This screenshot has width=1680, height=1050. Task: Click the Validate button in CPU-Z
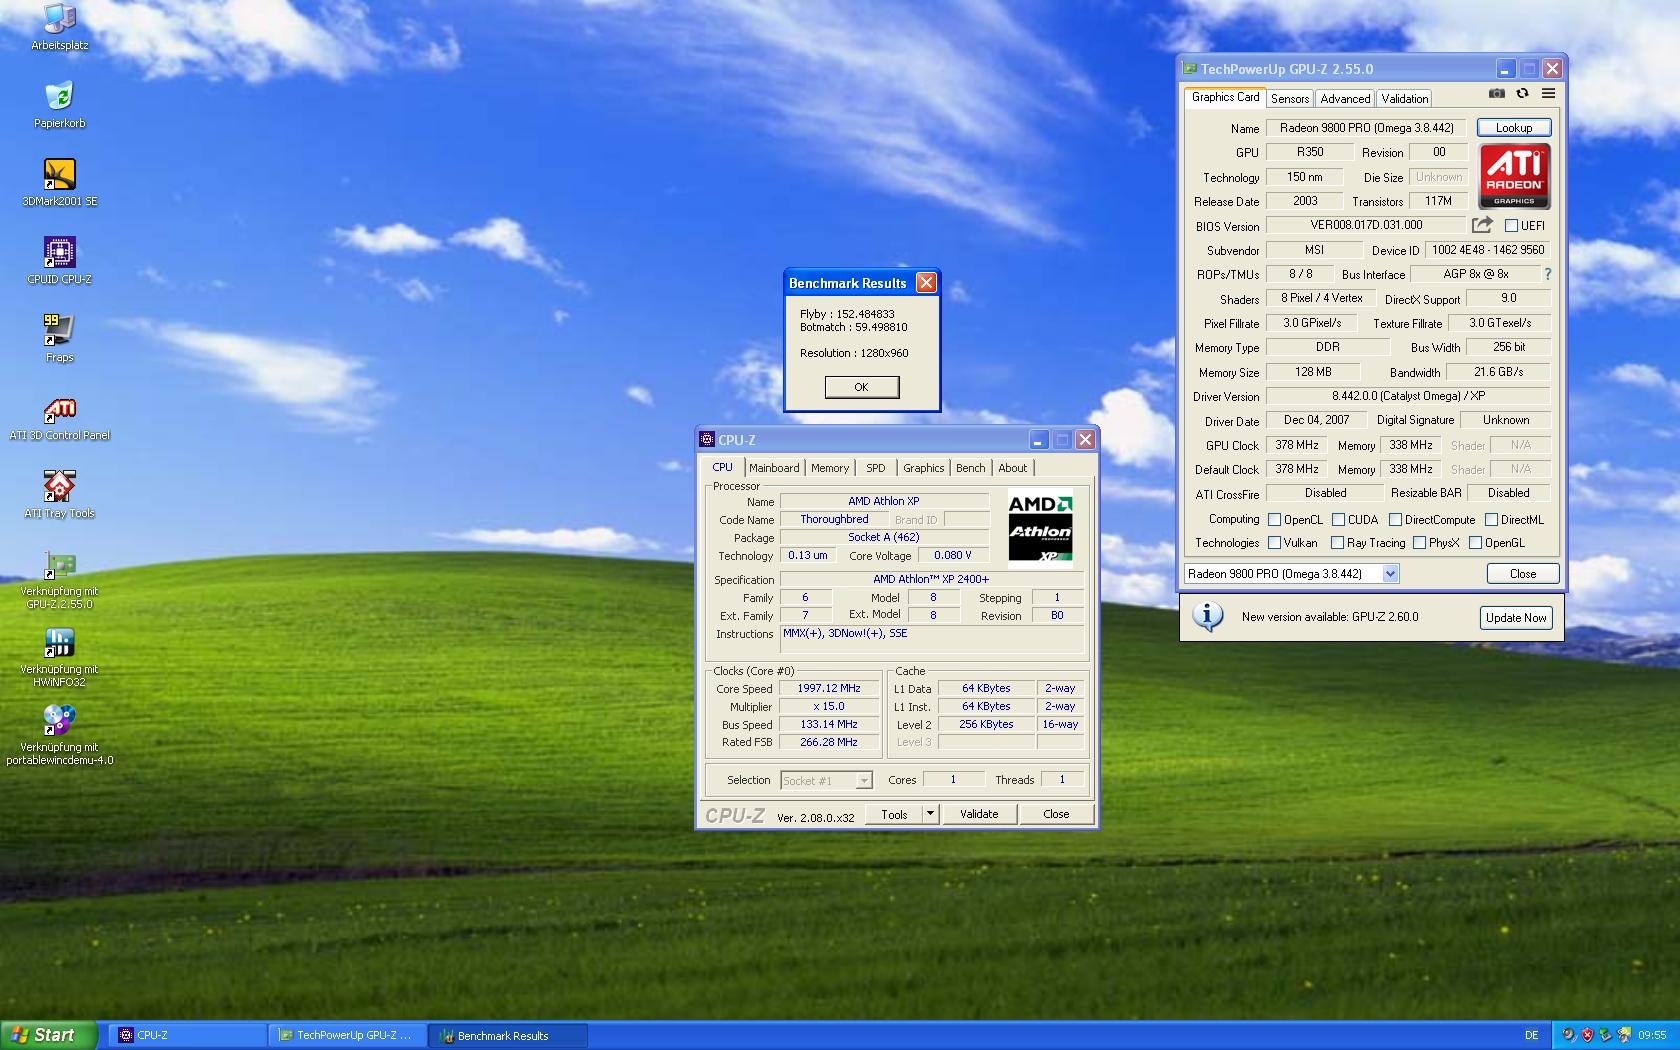[x=979, y=814]
